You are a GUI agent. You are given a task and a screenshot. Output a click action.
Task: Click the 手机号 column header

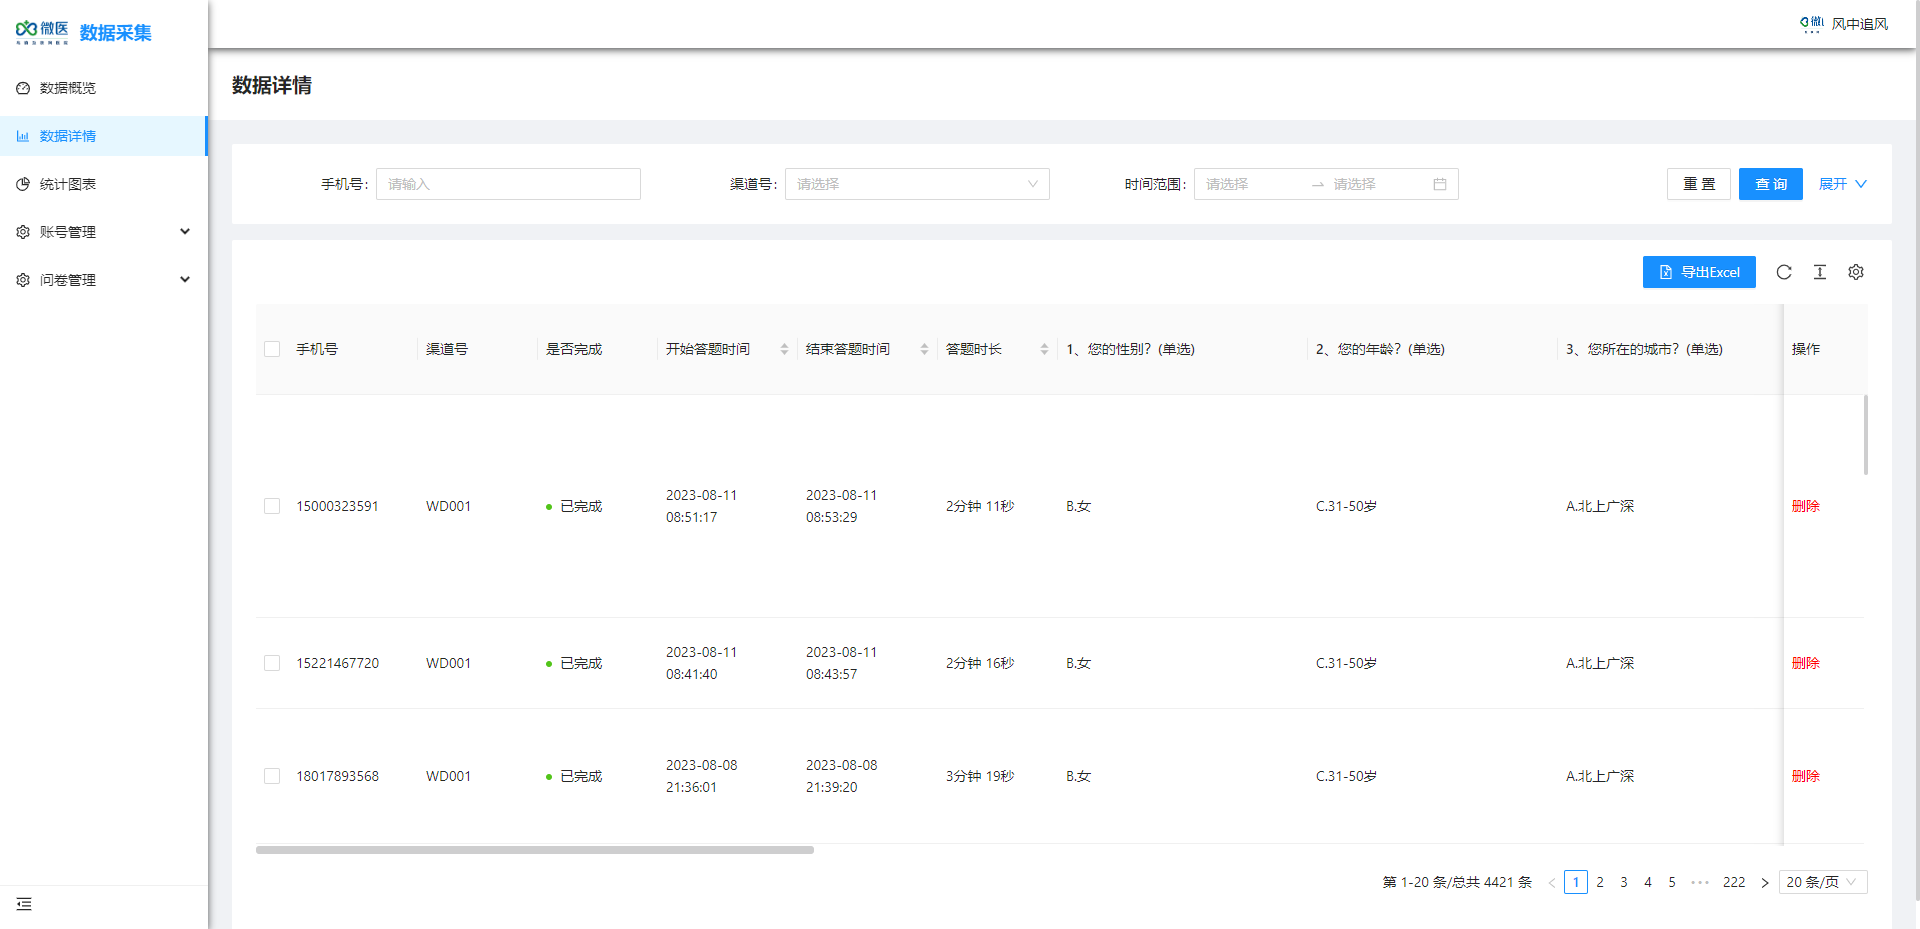click(317, 349)
